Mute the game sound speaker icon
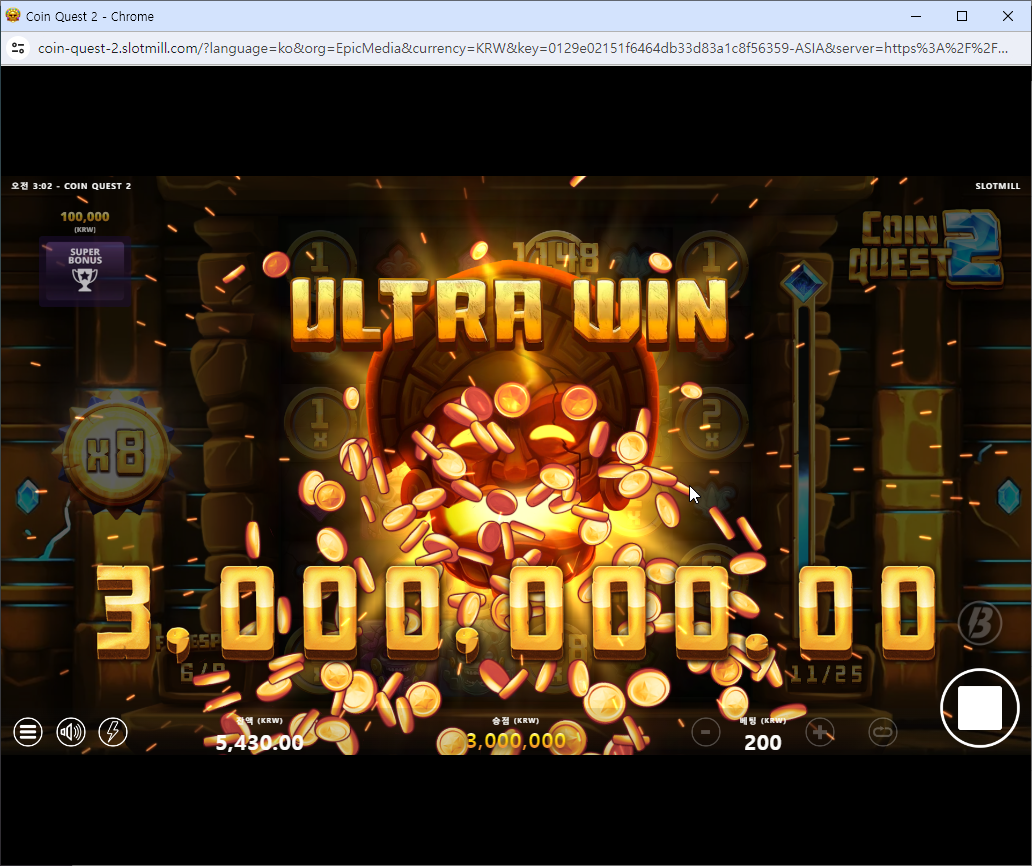 (x=70, y=732)
